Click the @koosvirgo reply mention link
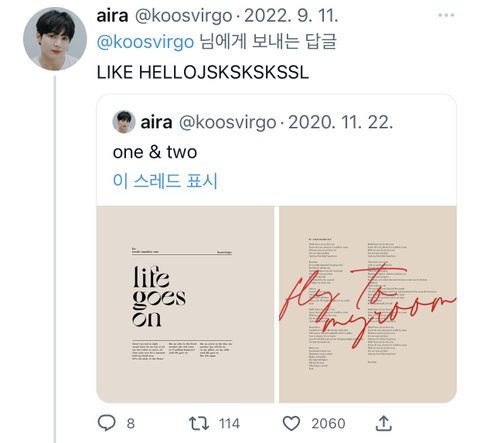480x443 pixels. point(145,42)
